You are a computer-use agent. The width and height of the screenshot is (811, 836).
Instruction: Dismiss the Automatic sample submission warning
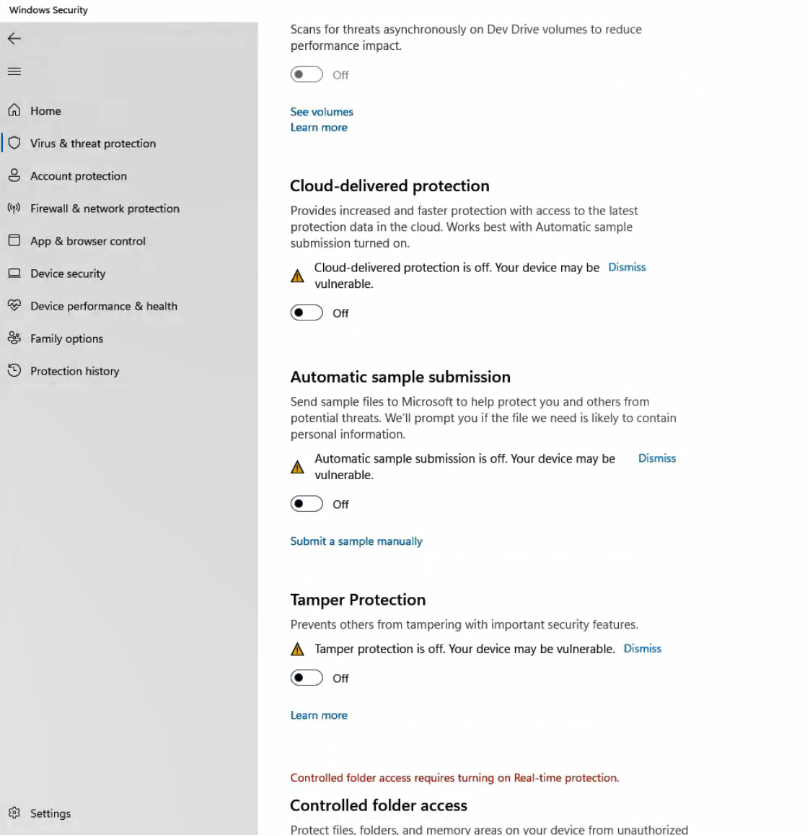point(657,458)
